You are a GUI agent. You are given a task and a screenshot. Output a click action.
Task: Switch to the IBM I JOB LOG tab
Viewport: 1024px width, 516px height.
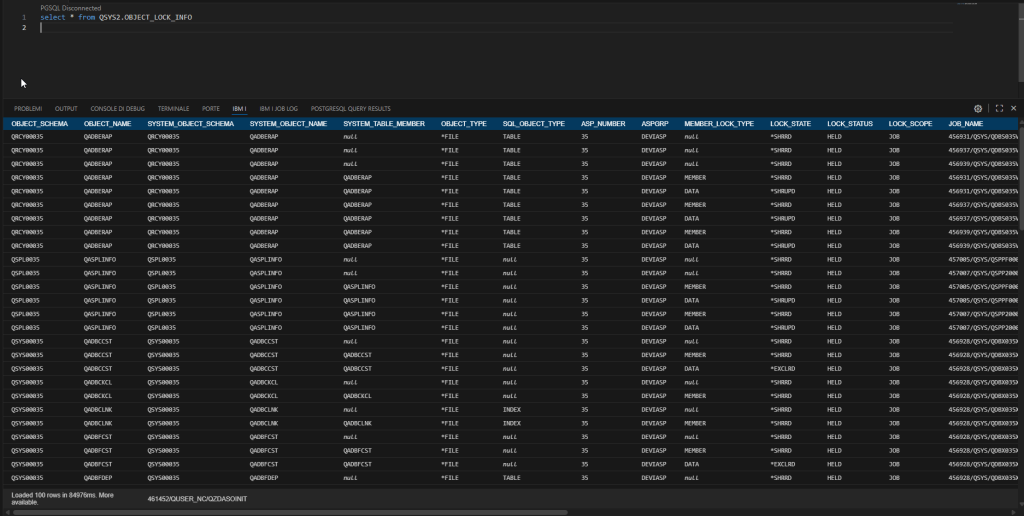[x=279, y=108]
